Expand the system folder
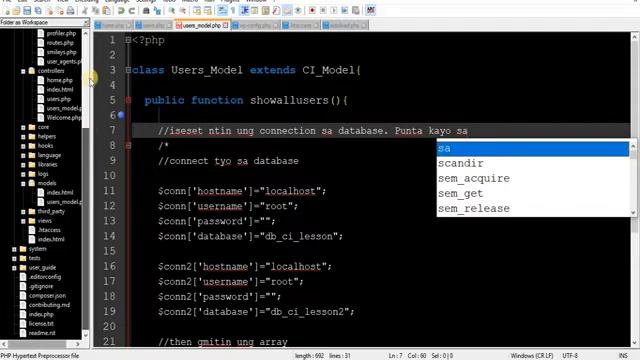This screenshot has width=640, height=360. [x=14, y=249]
